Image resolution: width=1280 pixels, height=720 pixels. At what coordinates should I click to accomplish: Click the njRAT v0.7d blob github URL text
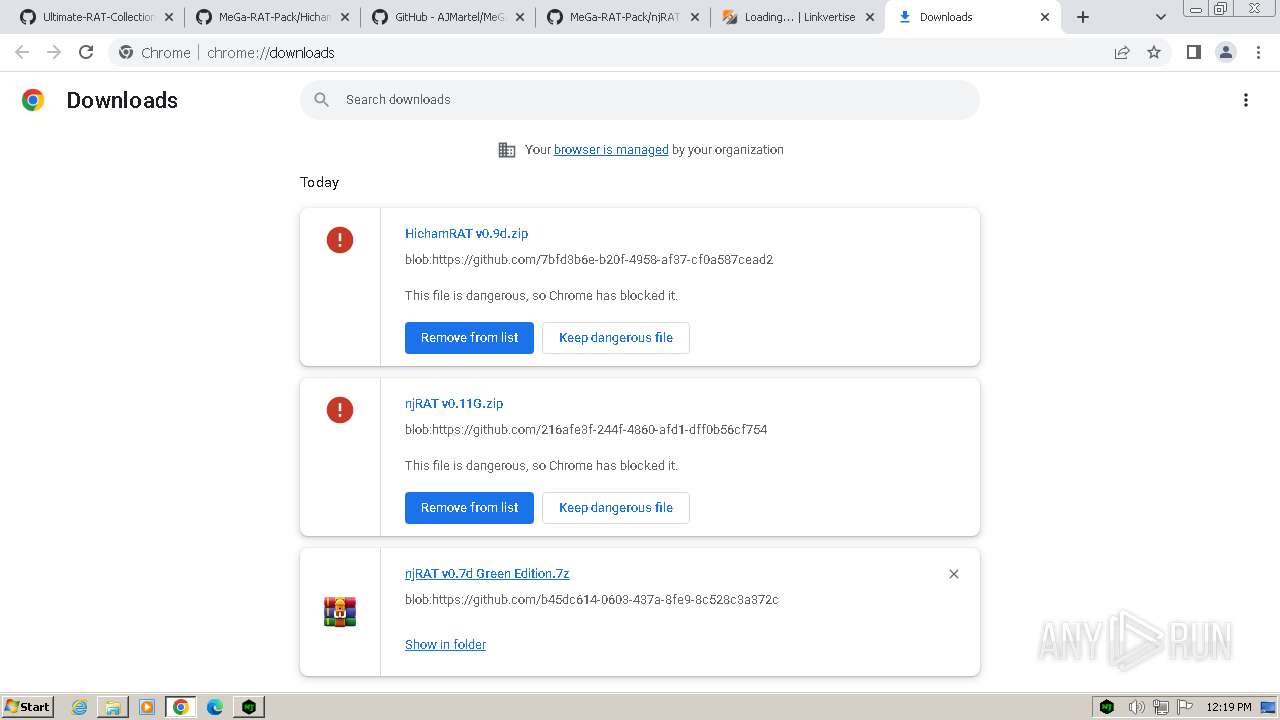[592, 600]
